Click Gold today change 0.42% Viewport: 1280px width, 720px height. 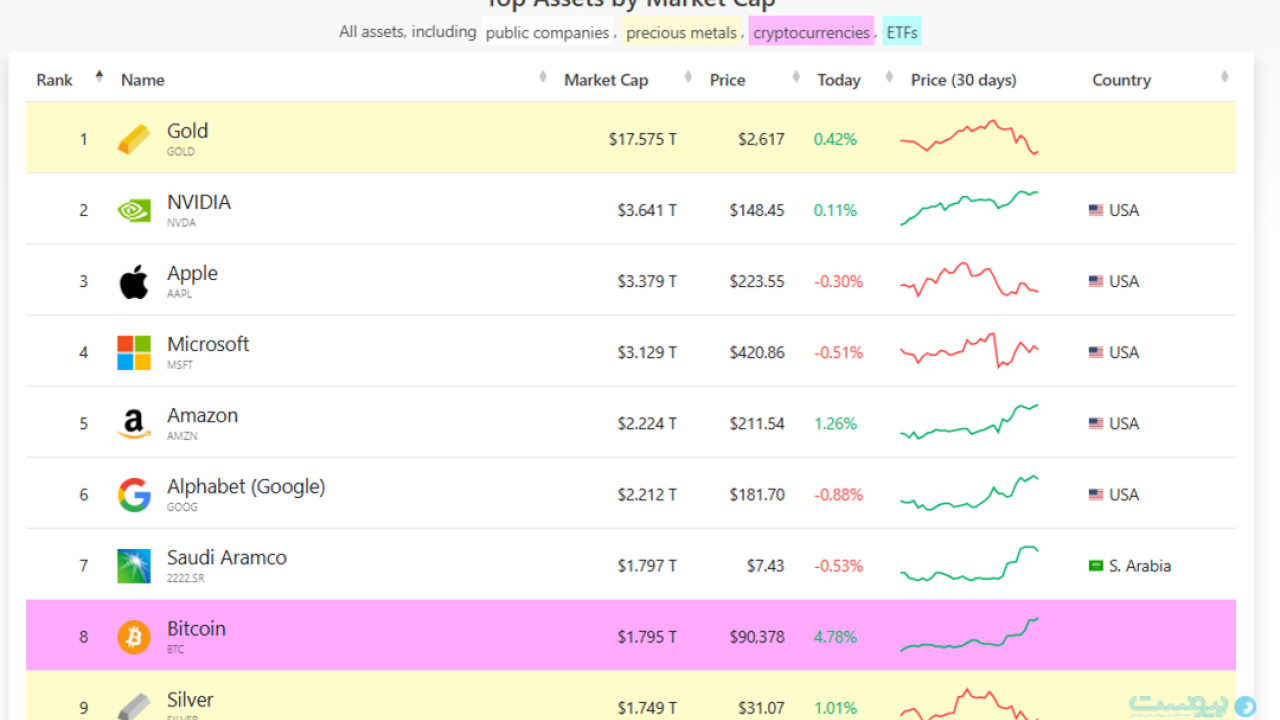click(835, 140)
